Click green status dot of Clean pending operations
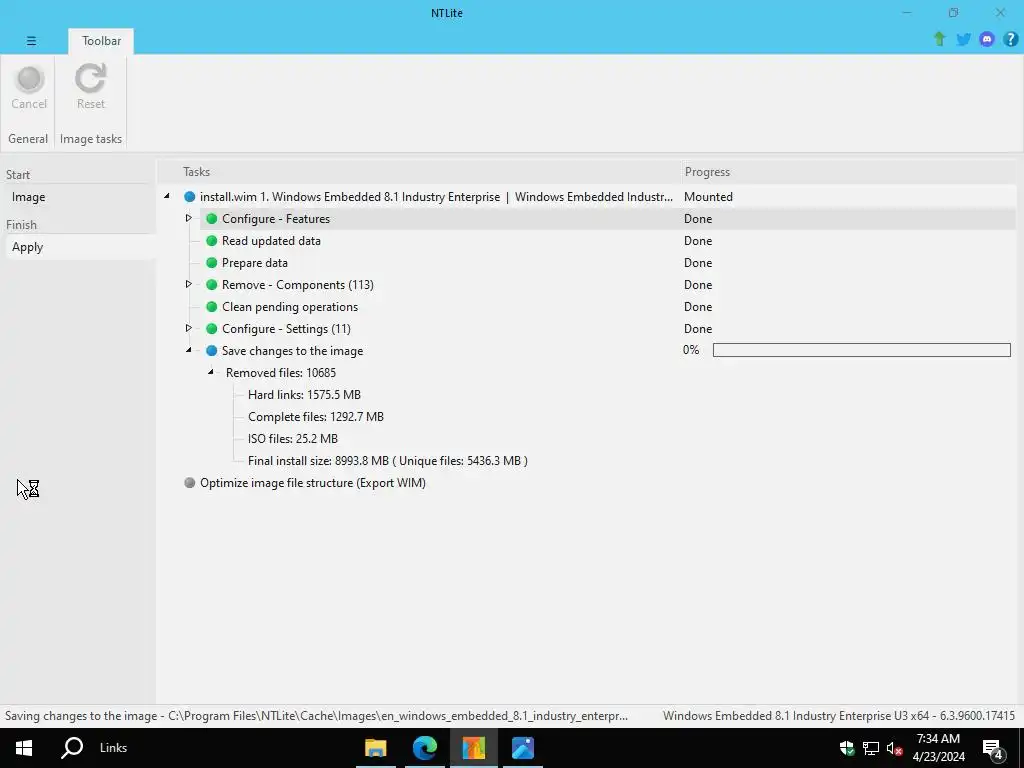The width and height of the screenshot is (1024, 768). click(x=212, y=307)
